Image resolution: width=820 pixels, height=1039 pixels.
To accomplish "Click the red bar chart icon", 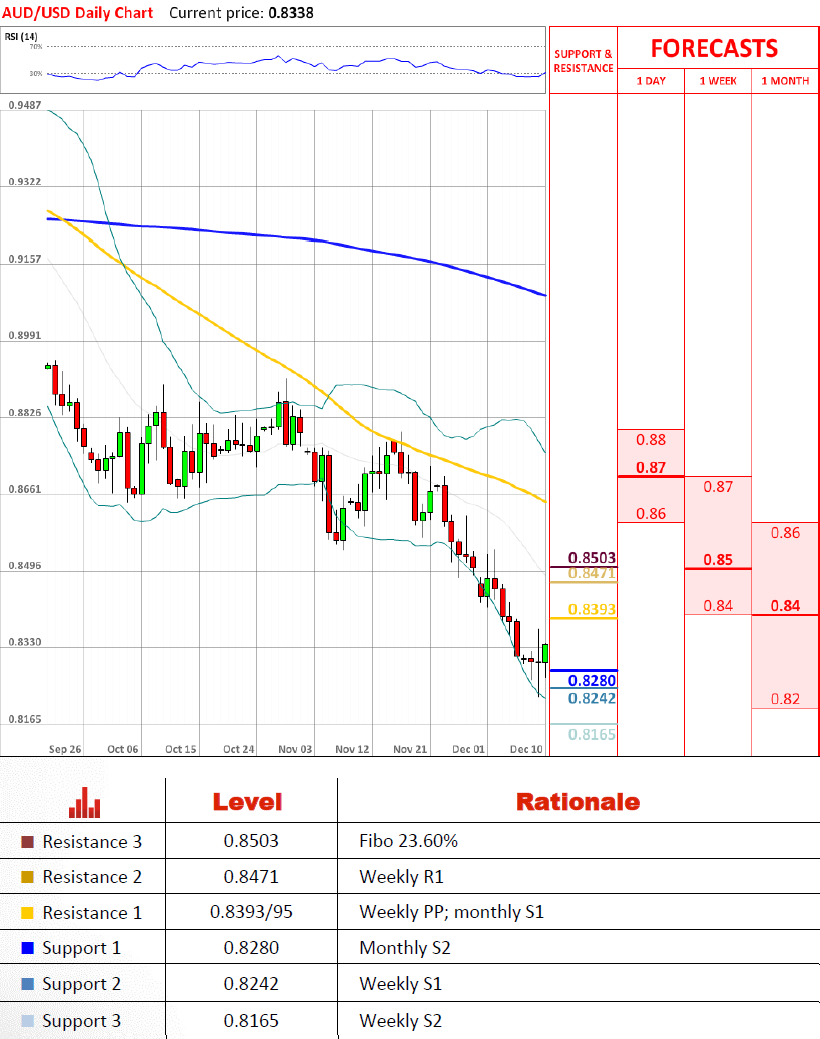I will [x=85, y=802].
